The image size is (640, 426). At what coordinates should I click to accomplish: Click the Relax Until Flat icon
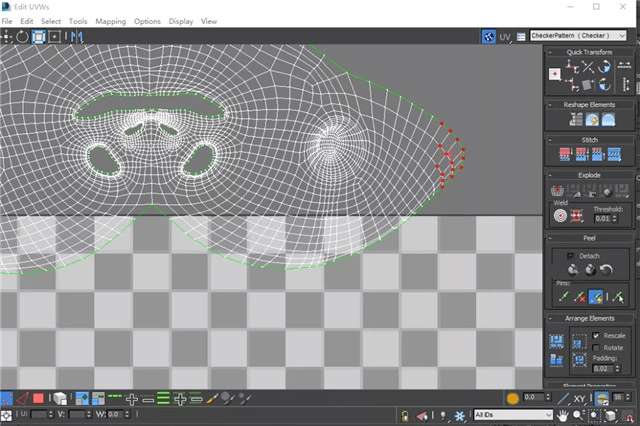(592, 120)
